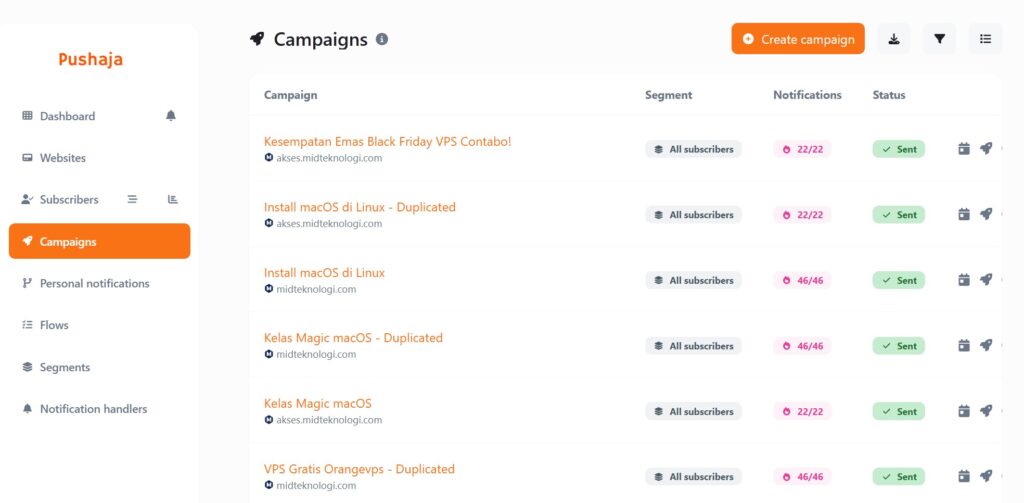This screenshot has height=503, width=1024.
Task: Open subscribers list icon in sidebar
Action: pyautogui.click(x=132, y=199)
